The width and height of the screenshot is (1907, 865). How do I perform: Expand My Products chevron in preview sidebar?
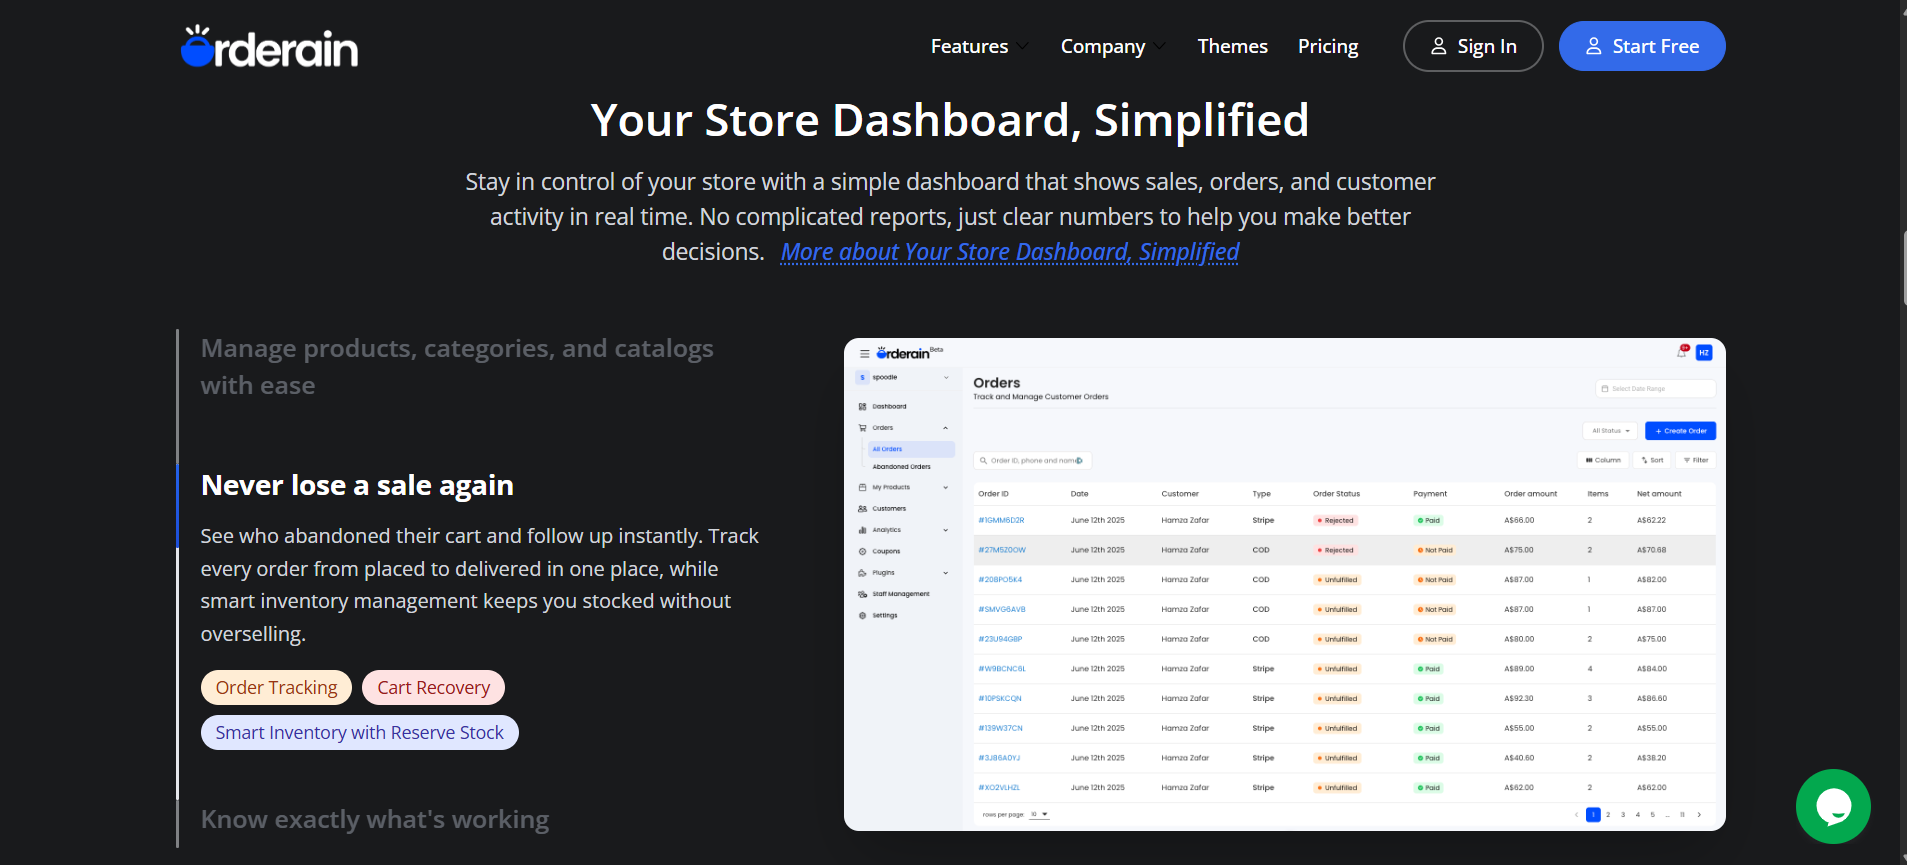click(945, 488)
